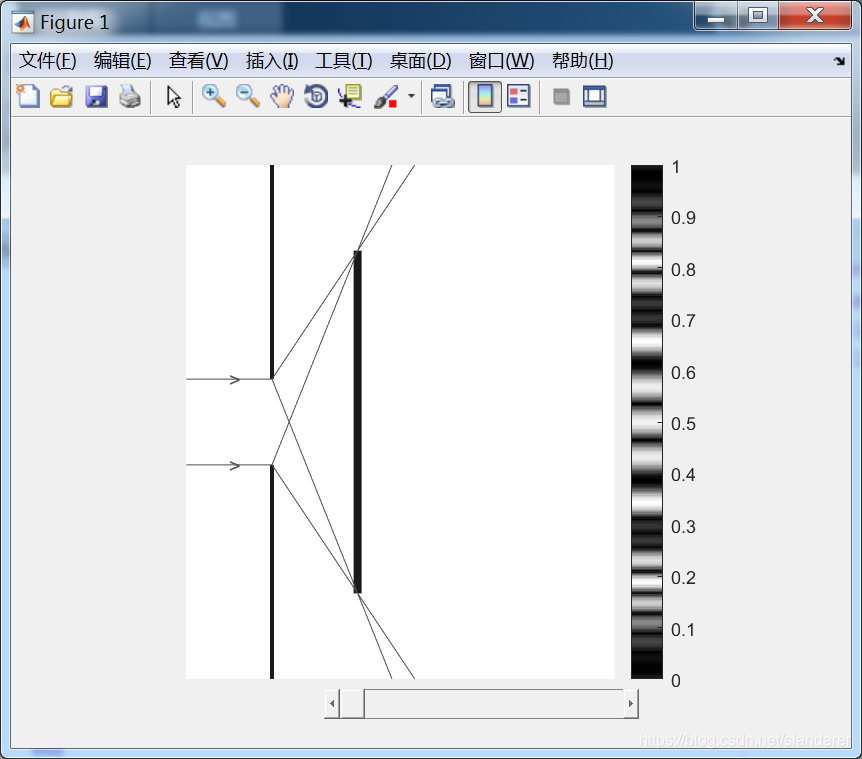Select the Data Cursor tool
This screenshot has width=862, height=759.
point(350,97)
